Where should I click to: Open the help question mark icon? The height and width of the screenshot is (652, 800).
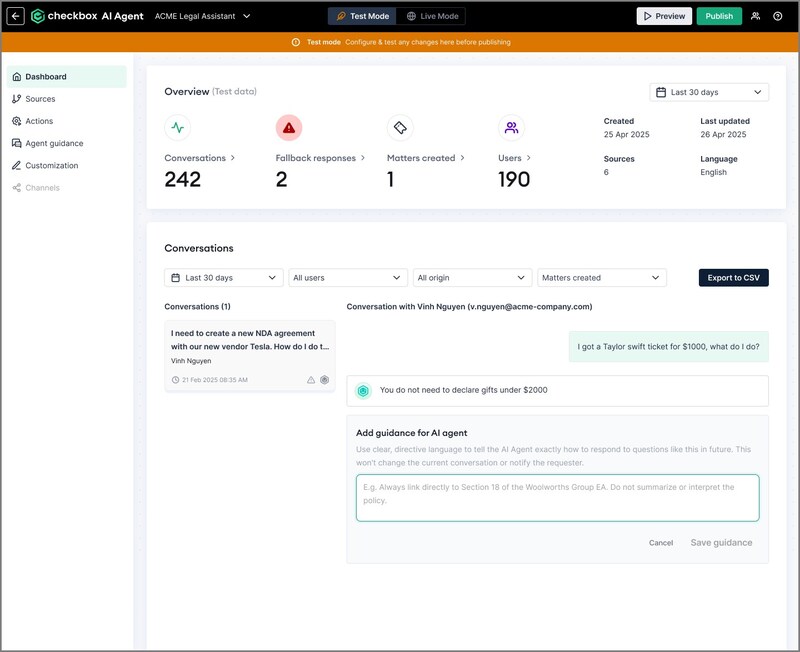pos(778,16)
